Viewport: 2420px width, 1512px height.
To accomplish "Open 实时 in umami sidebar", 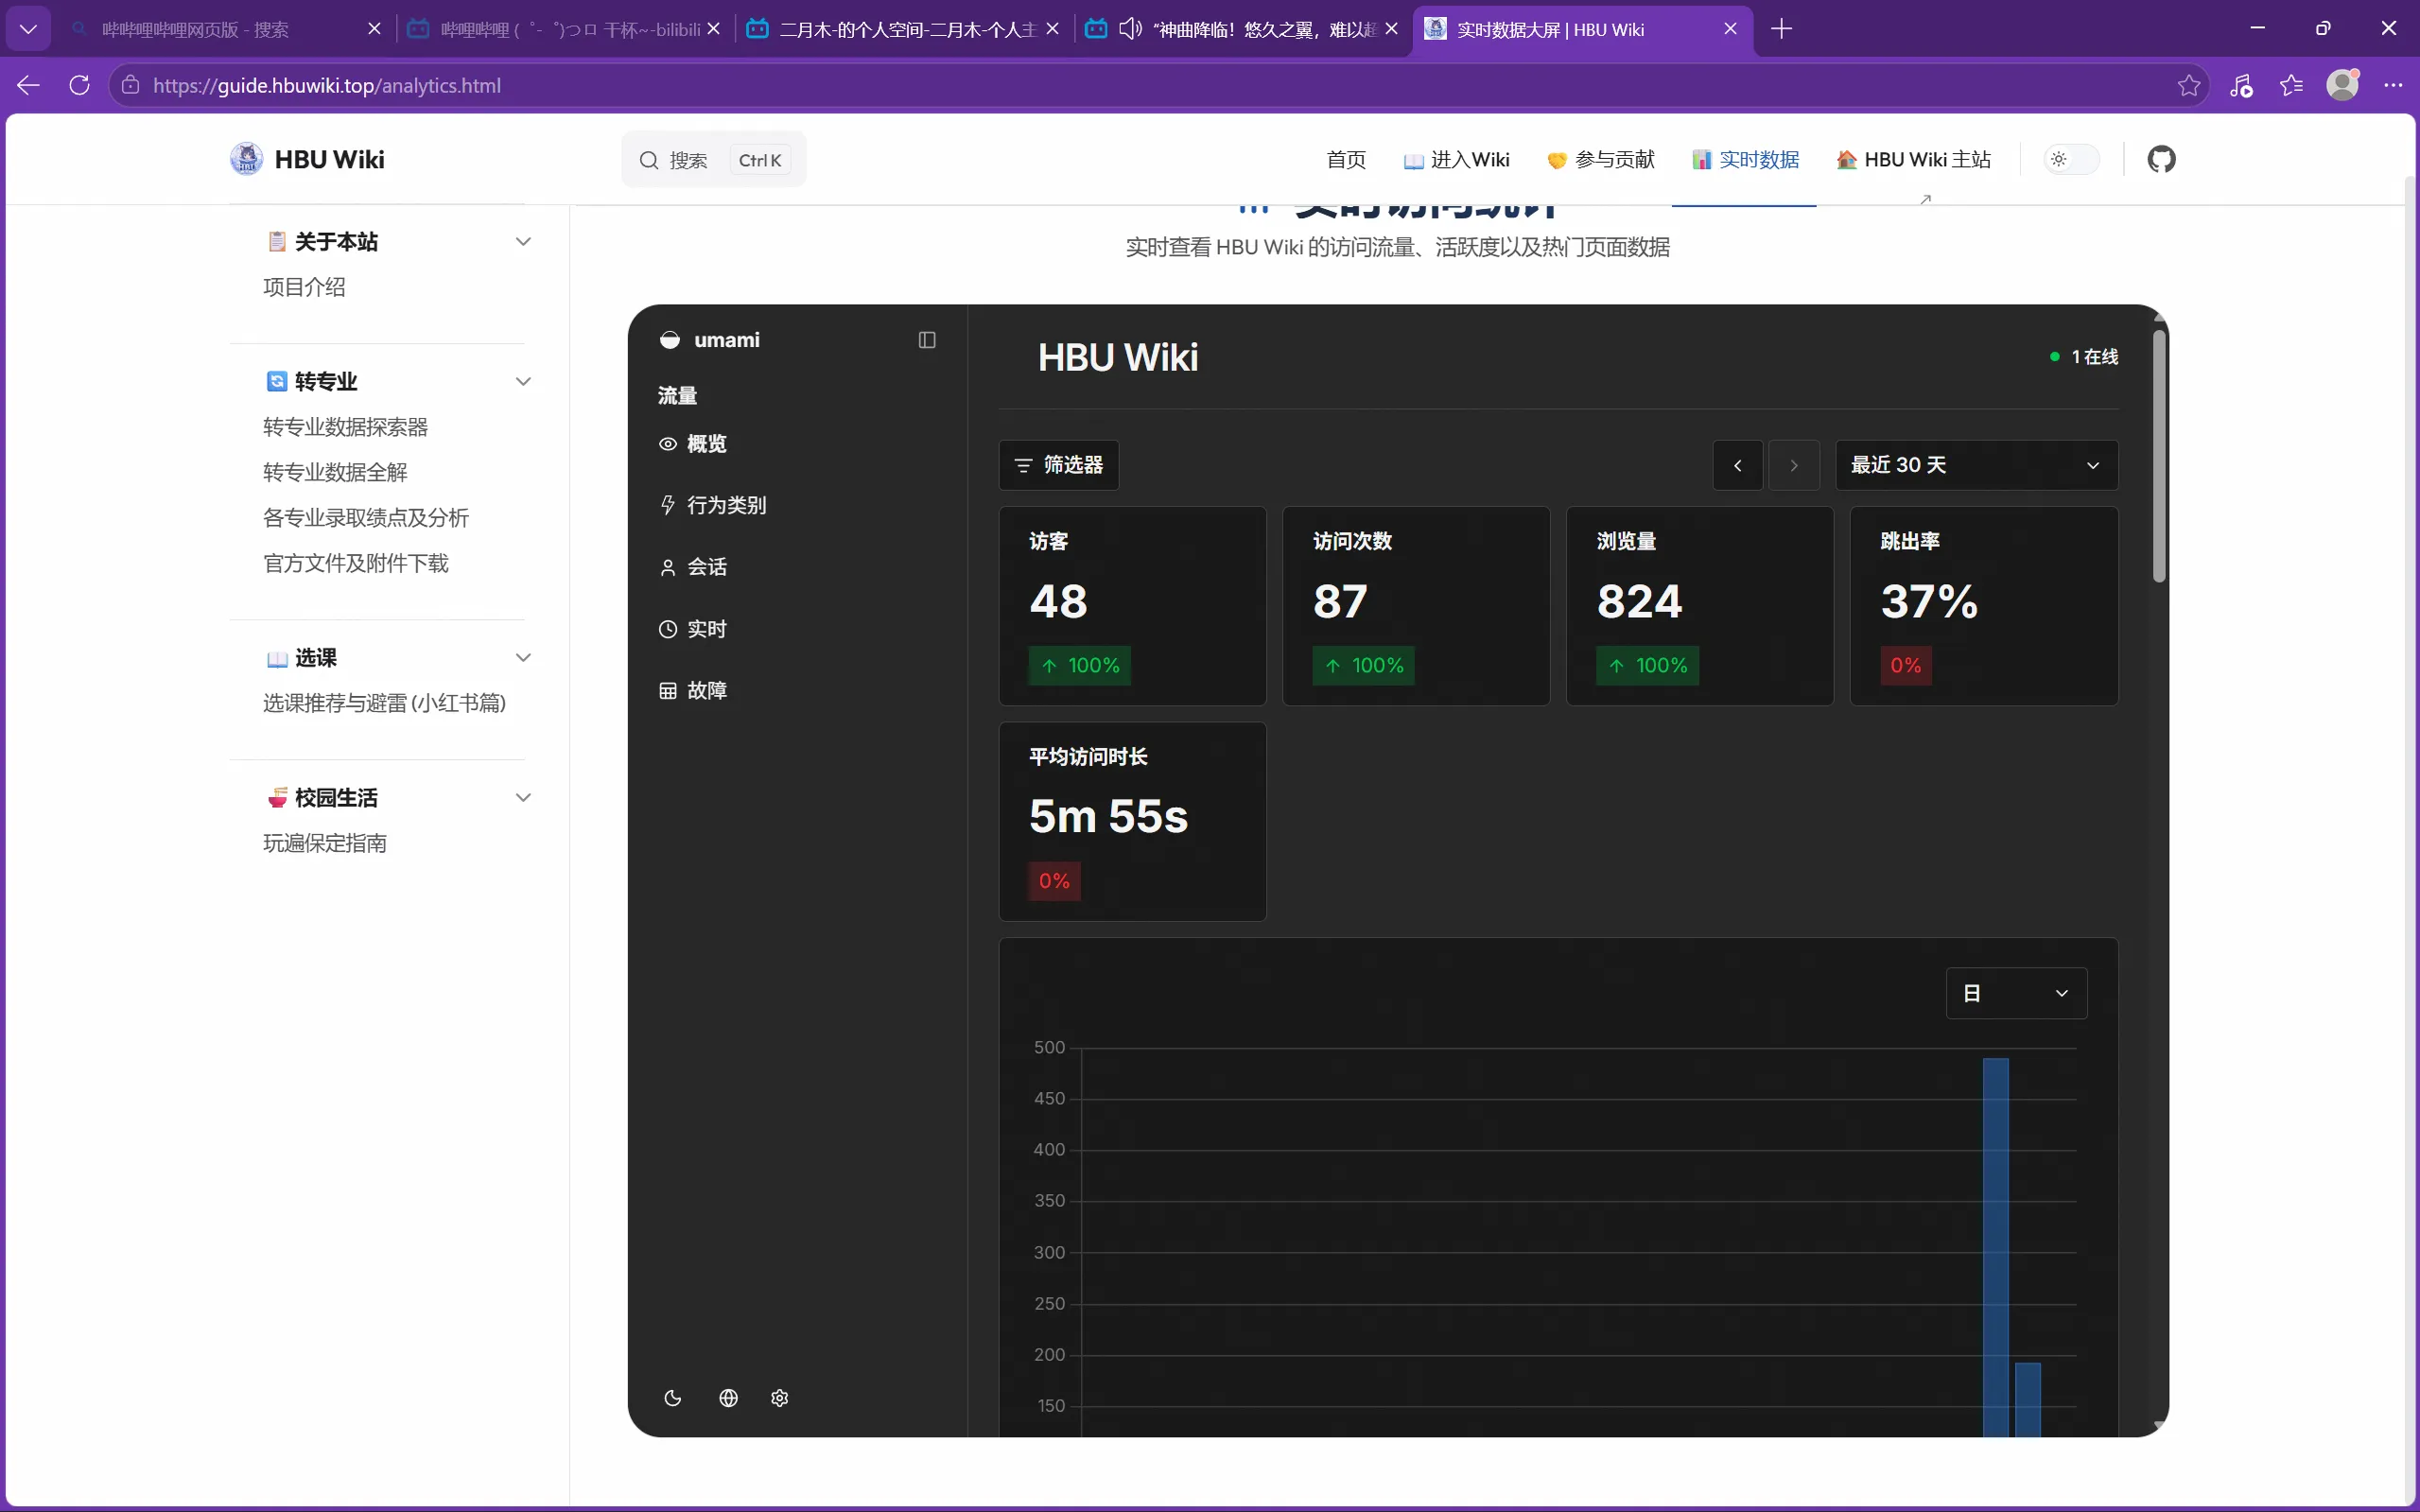I will (x=693, y=629).
